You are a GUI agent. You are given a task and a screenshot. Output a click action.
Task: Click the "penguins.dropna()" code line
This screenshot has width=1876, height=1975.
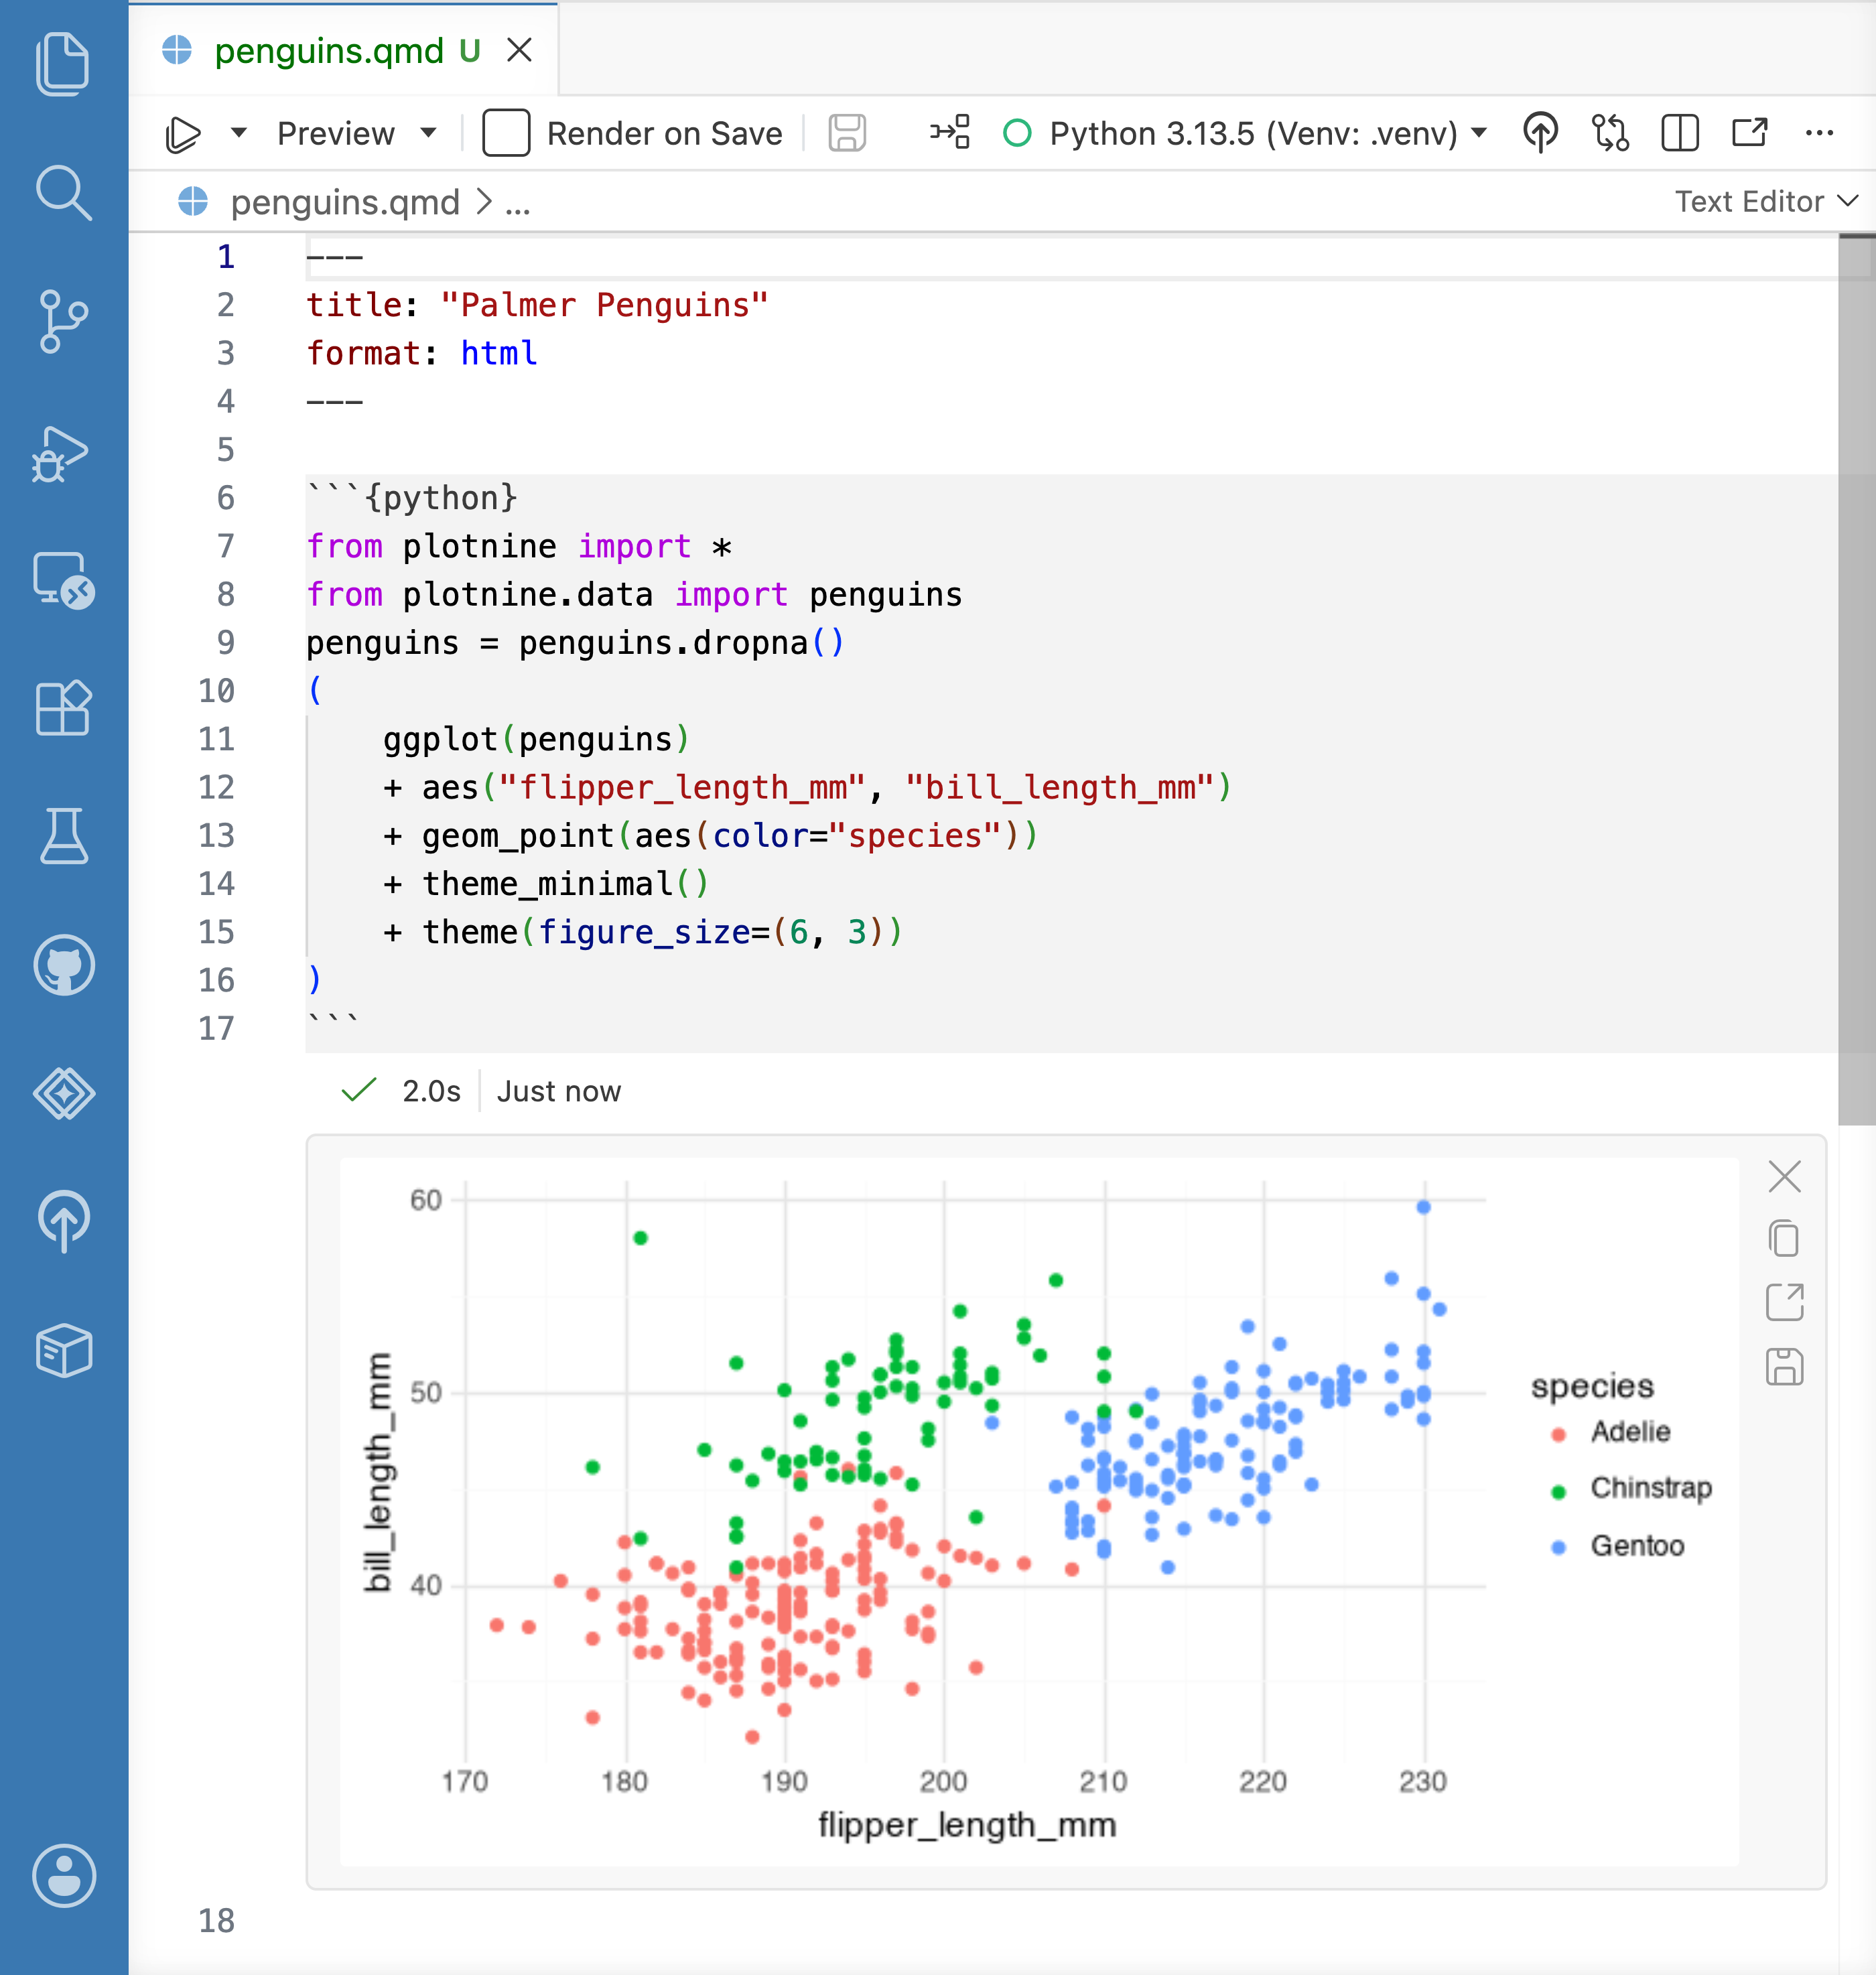click(x=575, y=642)
